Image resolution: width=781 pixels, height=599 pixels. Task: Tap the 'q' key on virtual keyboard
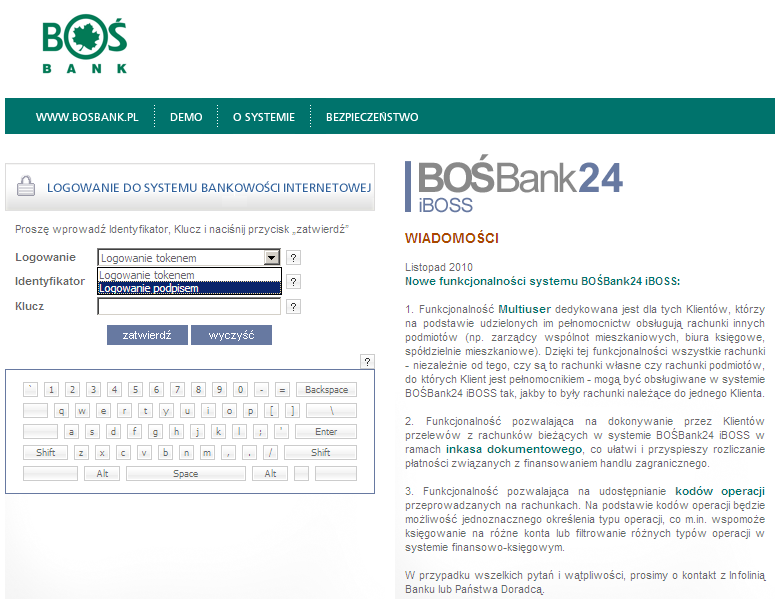coord(61,410)
